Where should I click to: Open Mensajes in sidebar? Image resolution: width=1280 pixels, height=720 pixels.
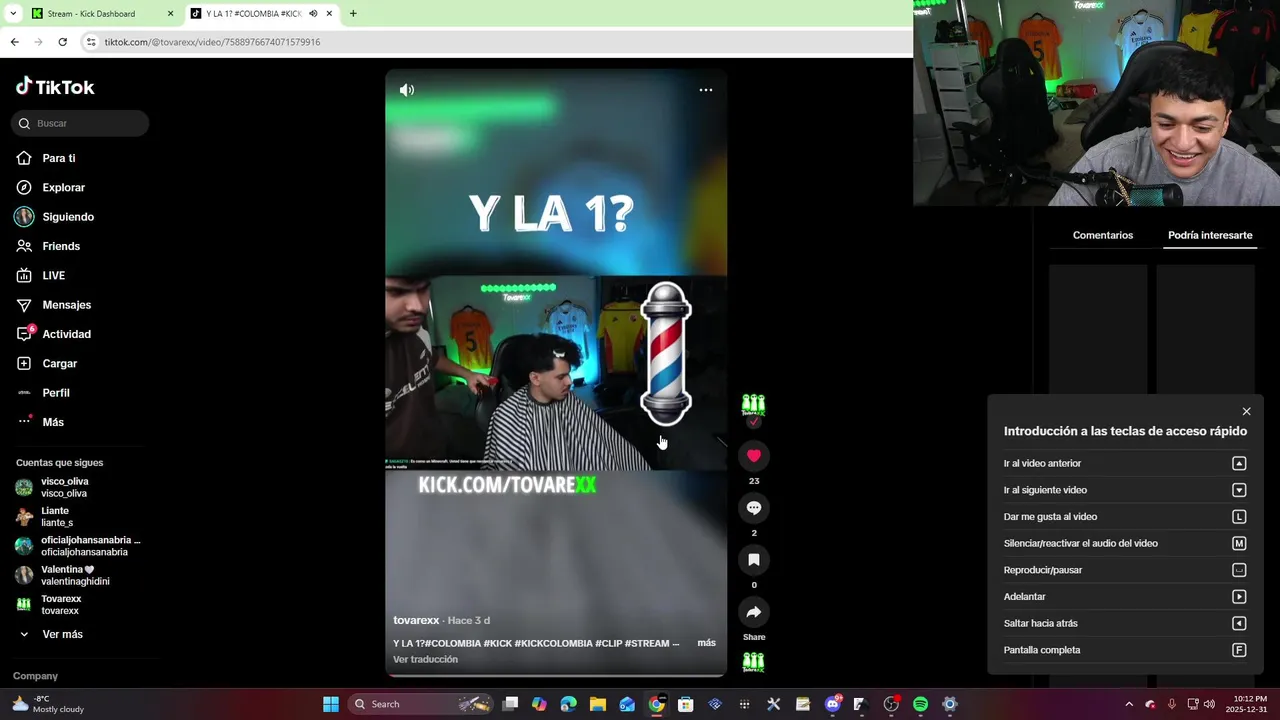tap(66, 305)
